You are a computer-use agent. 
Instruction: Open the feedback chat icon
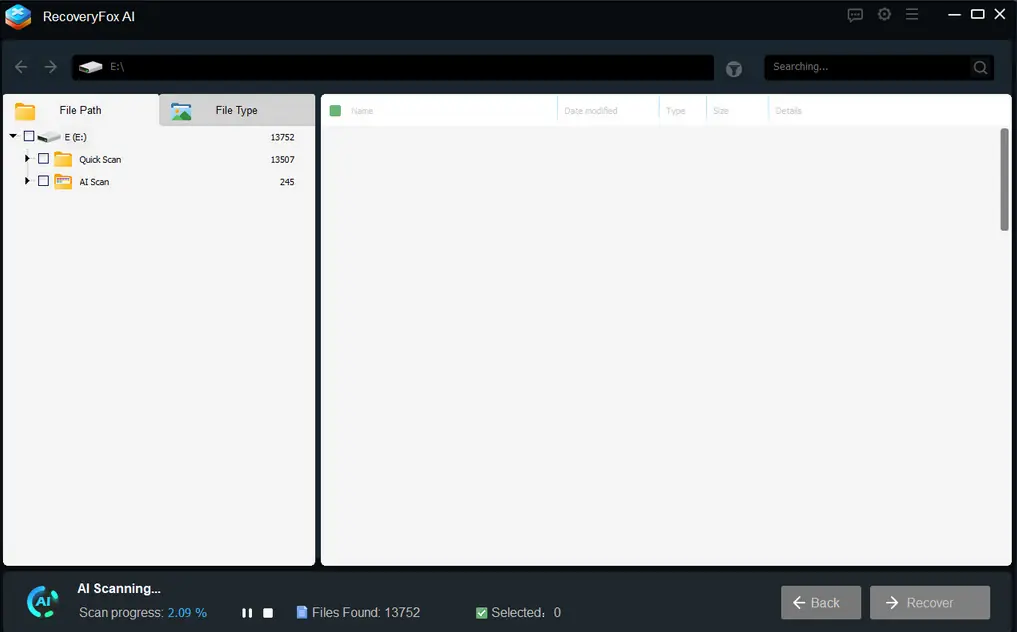click(855, 15)
